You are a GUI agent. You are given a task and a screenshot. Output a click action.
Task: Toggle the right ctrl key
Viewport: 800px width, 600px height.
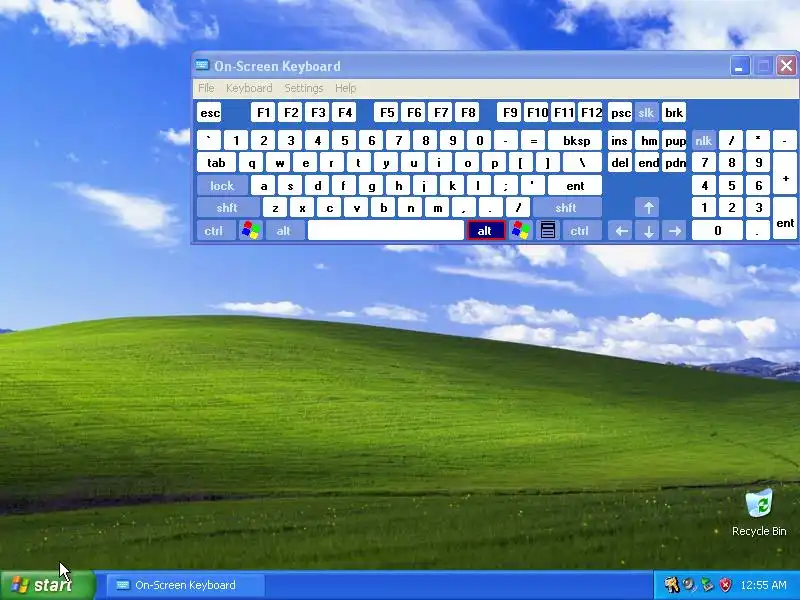coord(580,231)
